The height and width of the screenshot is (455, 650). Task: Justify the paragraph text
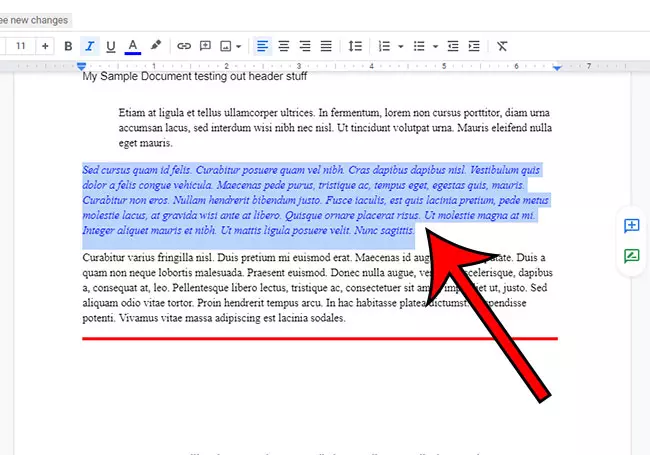point(327,46)
